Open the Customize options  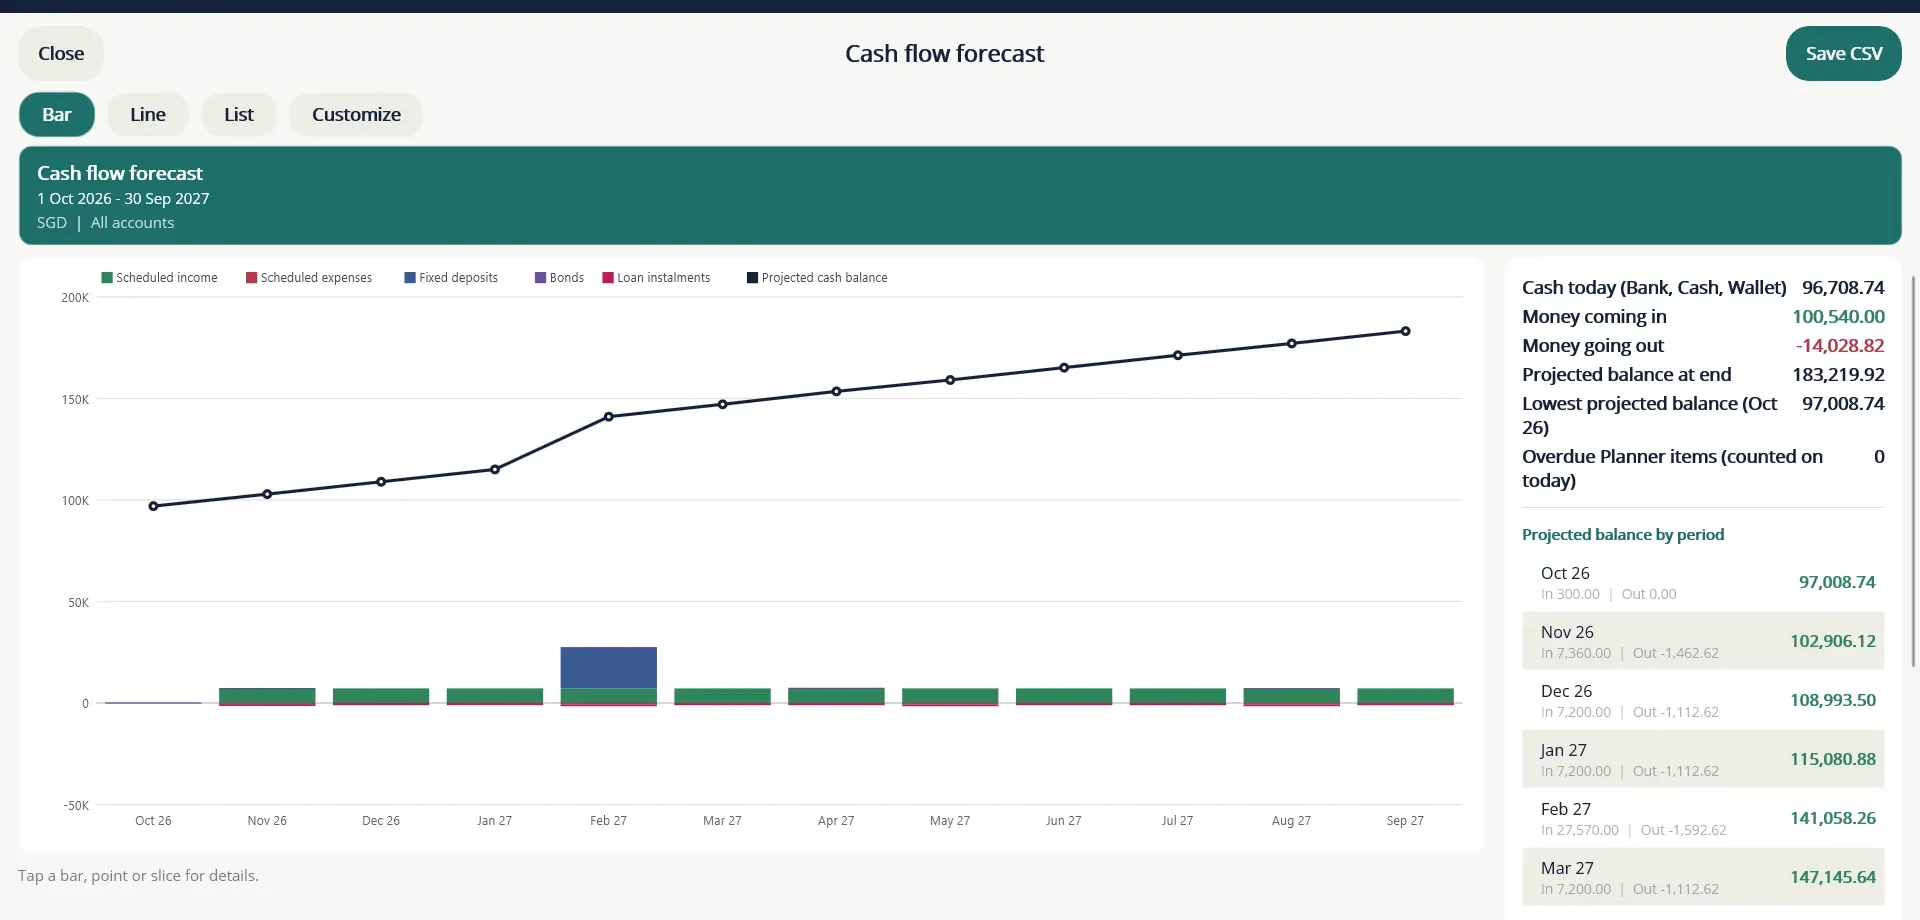(x=356, y=115)
